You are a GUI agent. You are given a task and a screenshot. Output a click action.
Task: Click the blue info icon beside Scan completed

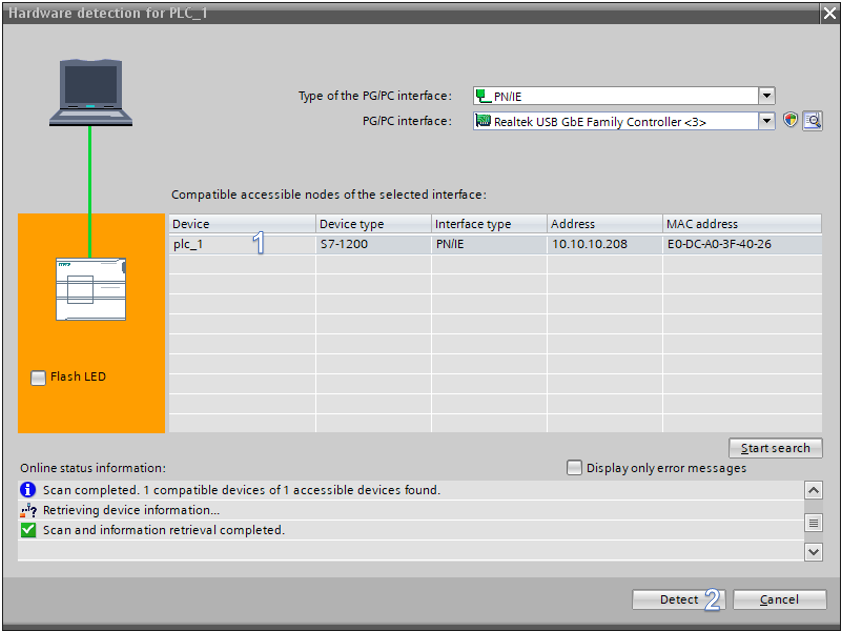28,490
